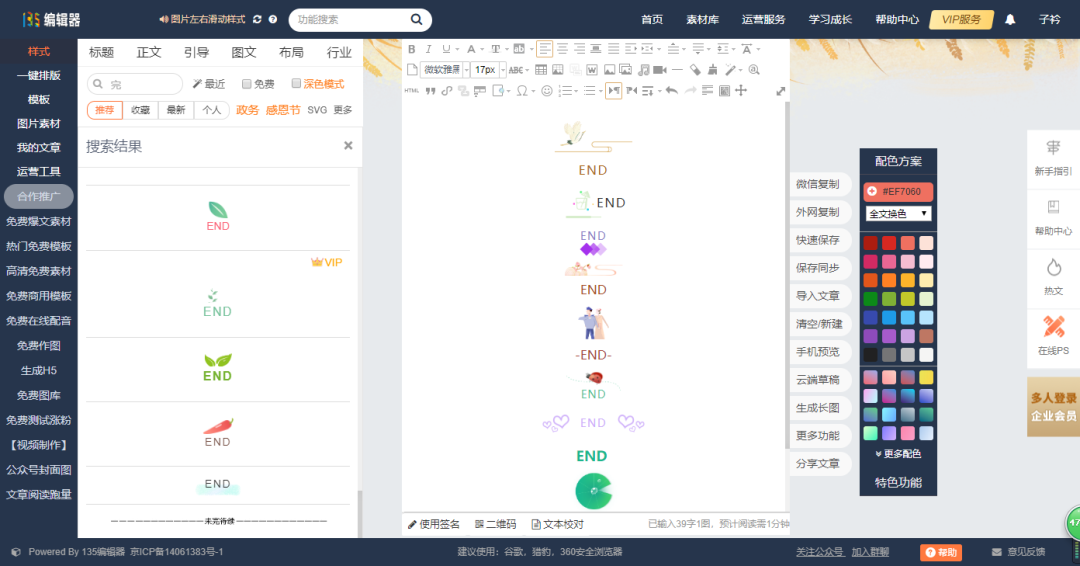The image size is (1080, 566).
Task: Pick the black color swatch
Action: click(871, 355)
